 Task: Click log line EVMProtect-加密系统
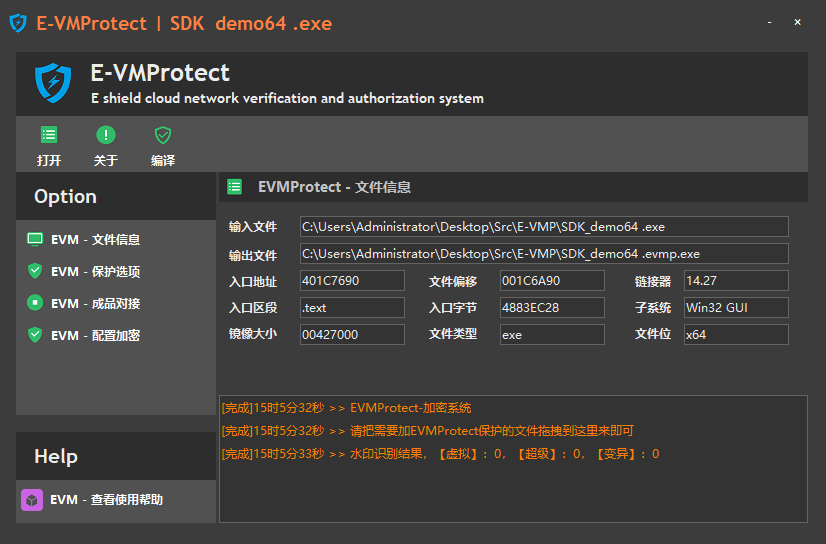click(347, 408)
